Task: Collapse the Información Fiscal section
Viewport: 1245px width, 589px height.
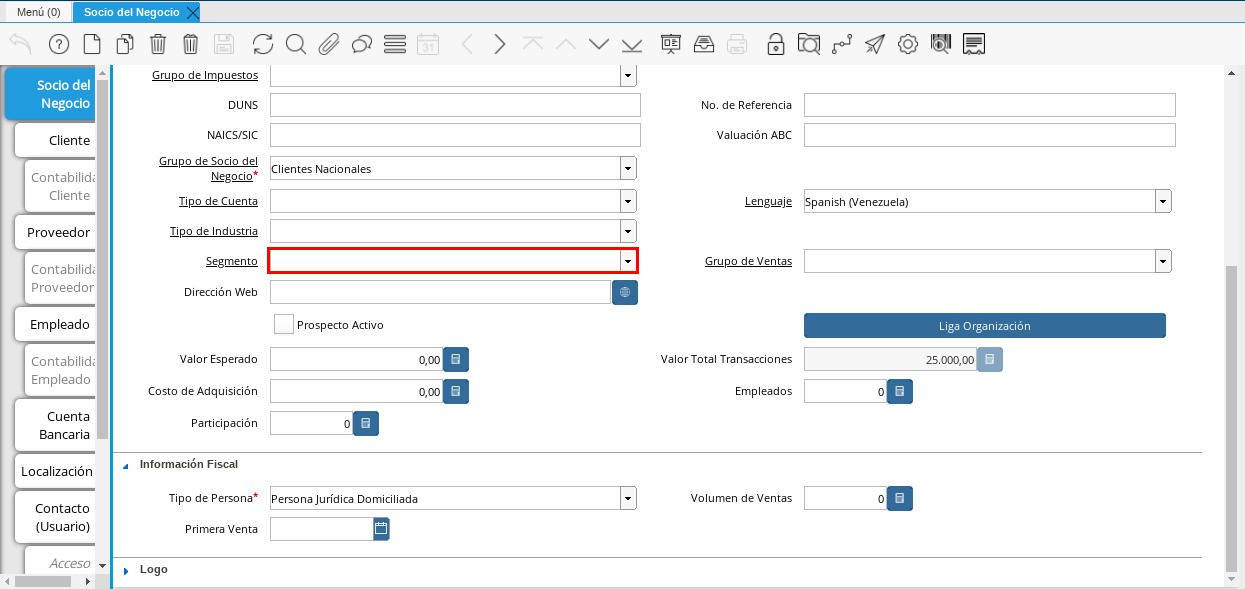Action: [x=127, y=465]
